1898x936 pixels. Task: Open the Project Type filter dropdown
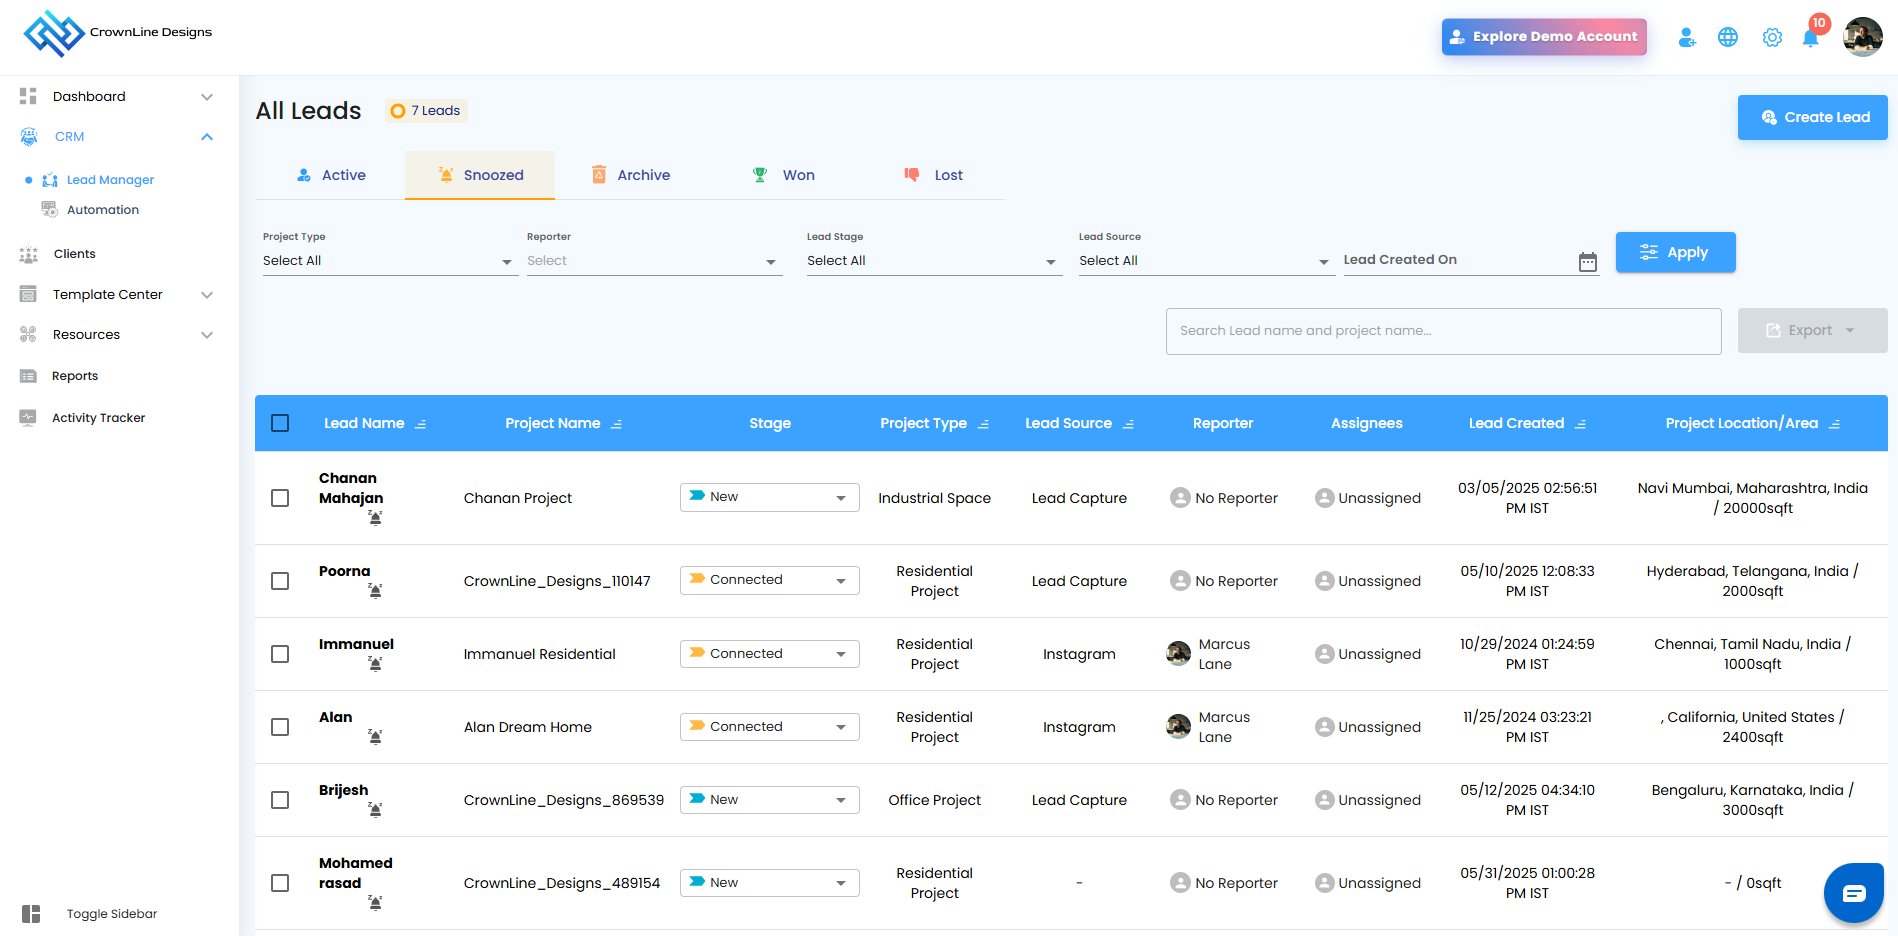click(x=388, y=261)
